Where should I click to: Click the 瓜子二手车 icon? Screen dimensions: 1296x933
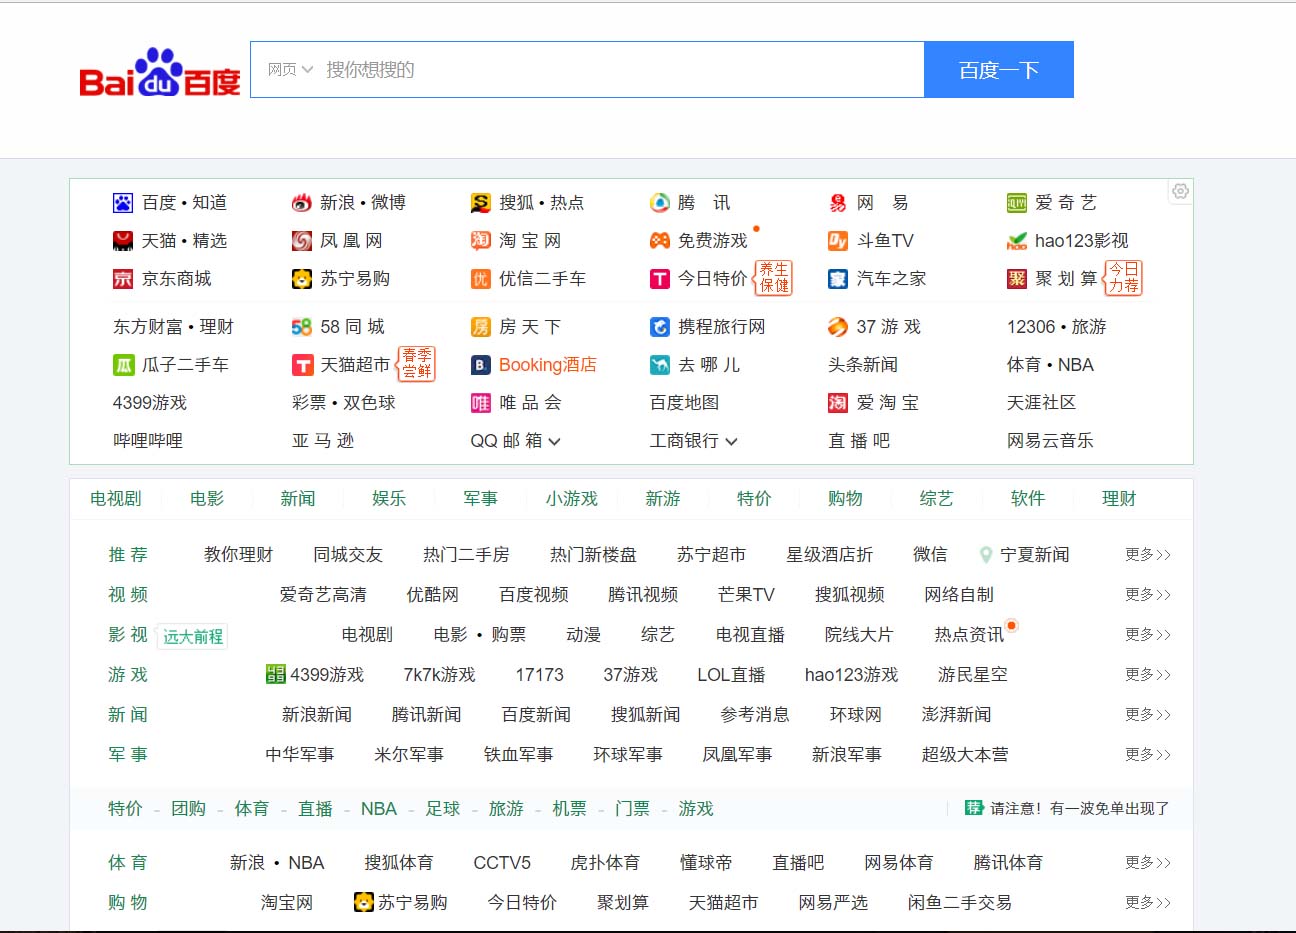(123, 365)
